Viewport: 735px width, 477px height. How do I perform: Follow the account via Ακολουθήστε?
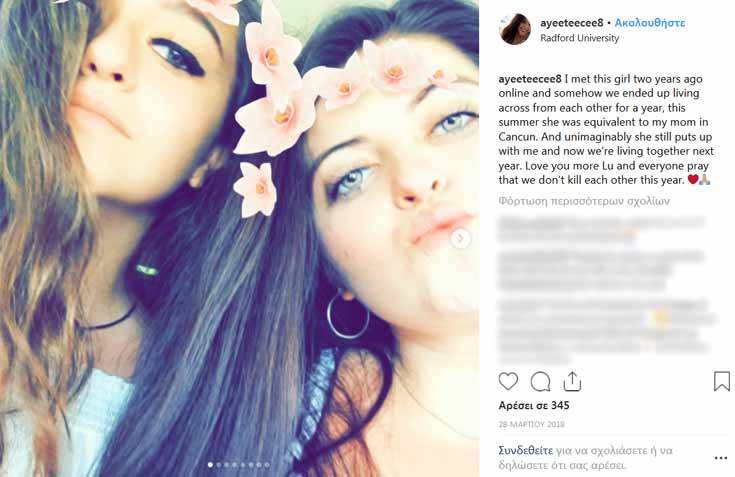coord(650,22)
